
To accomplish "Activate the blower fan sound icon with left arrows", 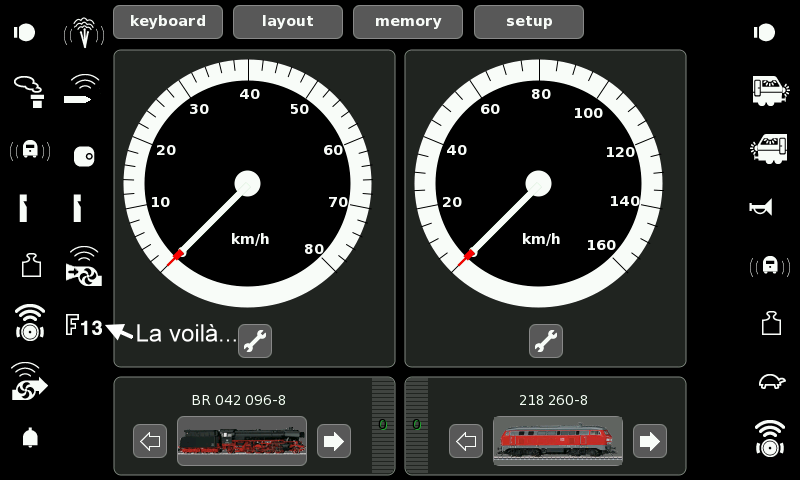I will click(x=84, y=266).
